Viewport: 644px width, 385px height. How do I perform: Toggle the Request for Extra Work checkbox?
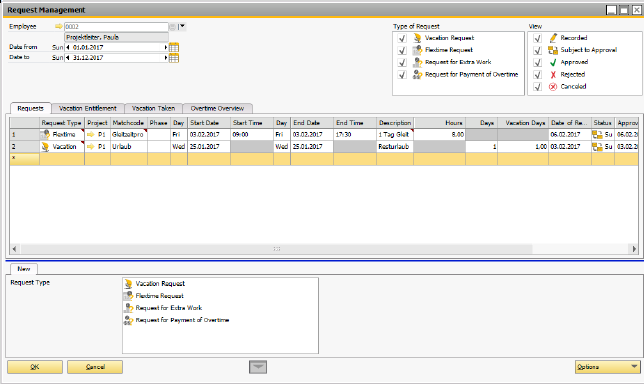(x=402, y=62)
